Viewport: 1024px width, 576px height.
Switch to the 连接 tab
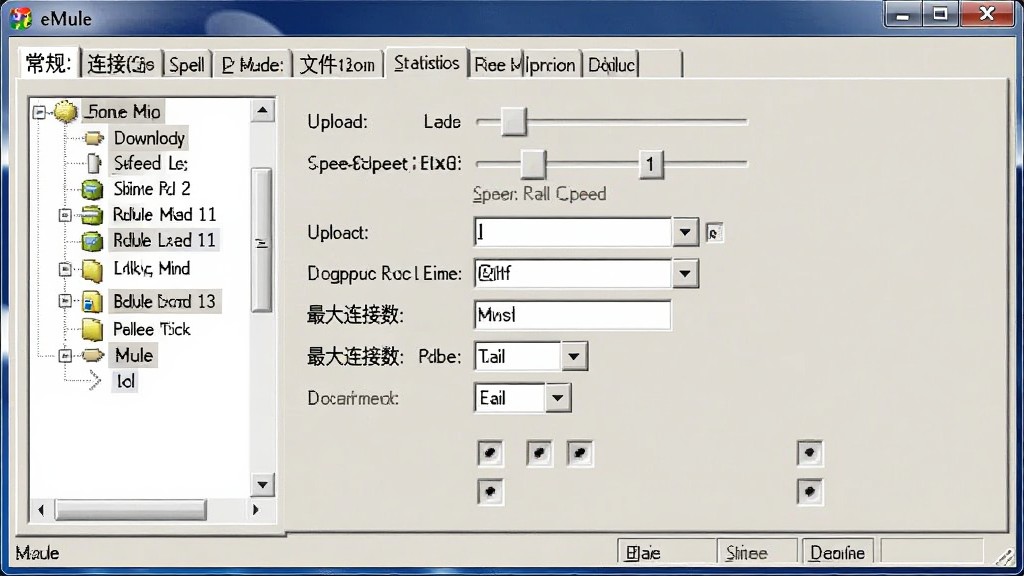click(x=121, y=65)
